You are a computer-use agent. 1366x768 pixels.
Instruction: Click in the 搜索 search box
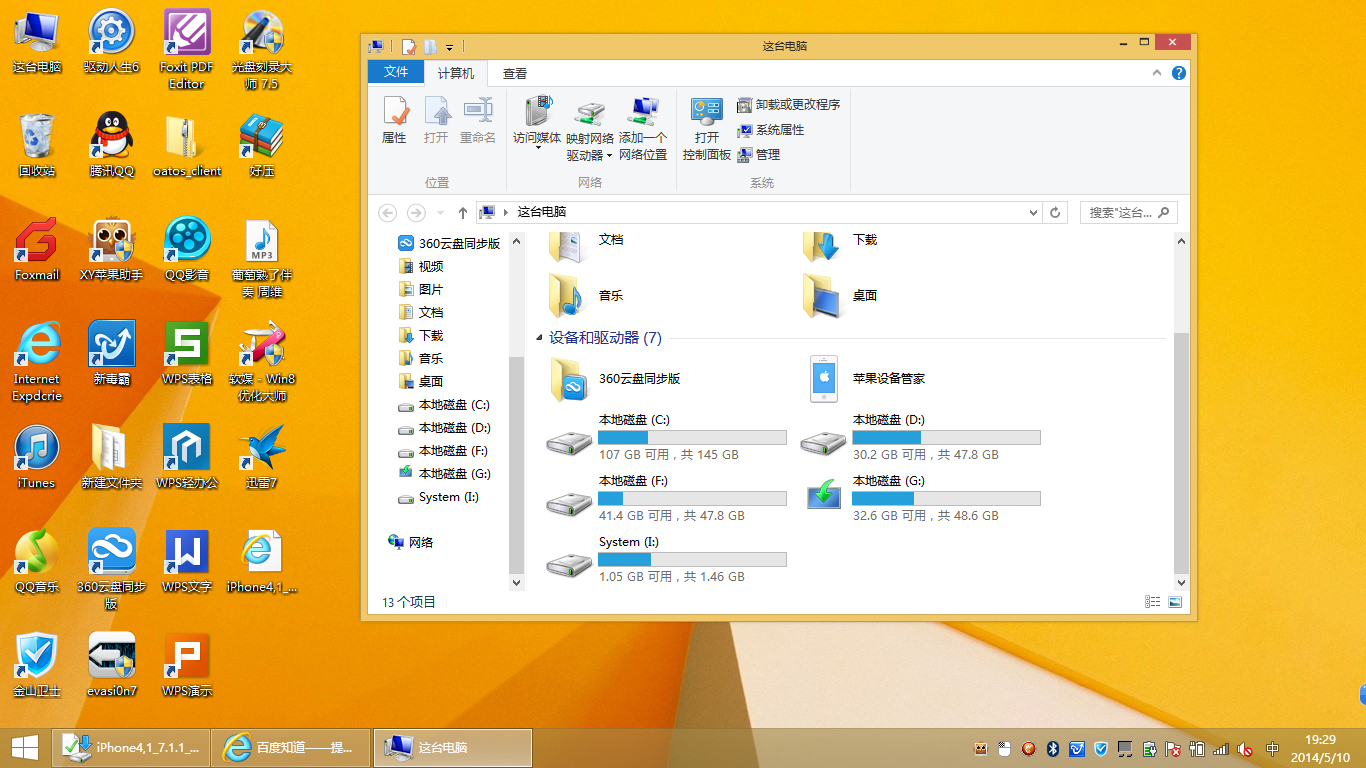[x=1128, y=213]
